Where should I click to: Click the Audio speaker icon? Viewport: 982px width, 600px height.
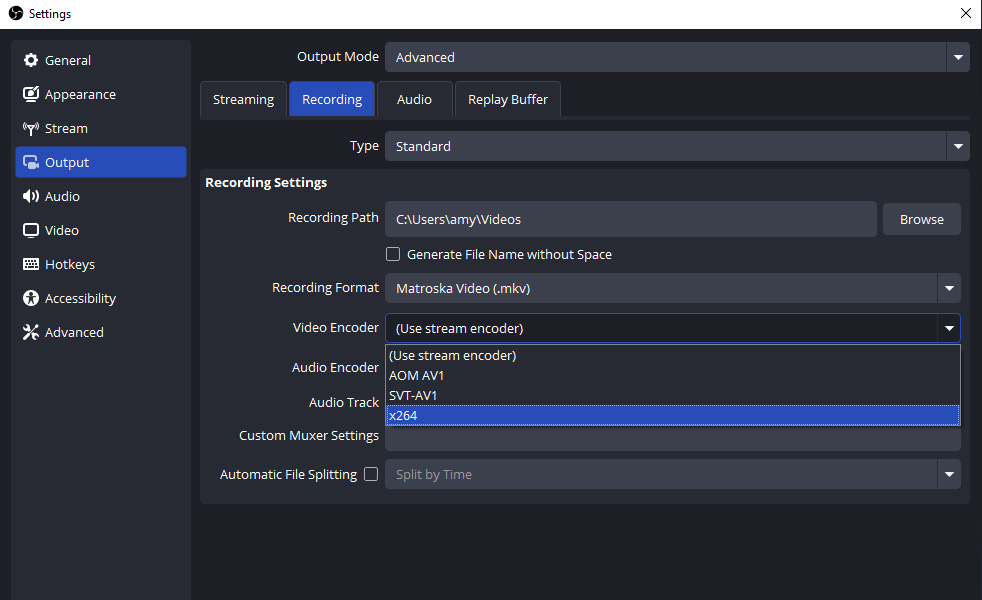31,196
